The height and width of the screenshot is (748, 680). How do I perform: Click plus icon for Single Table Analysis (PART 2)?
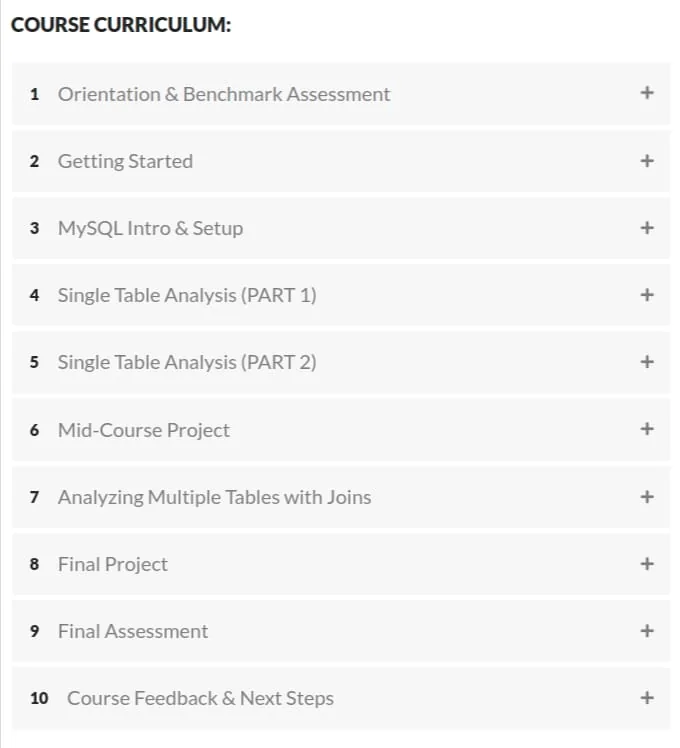647,362
